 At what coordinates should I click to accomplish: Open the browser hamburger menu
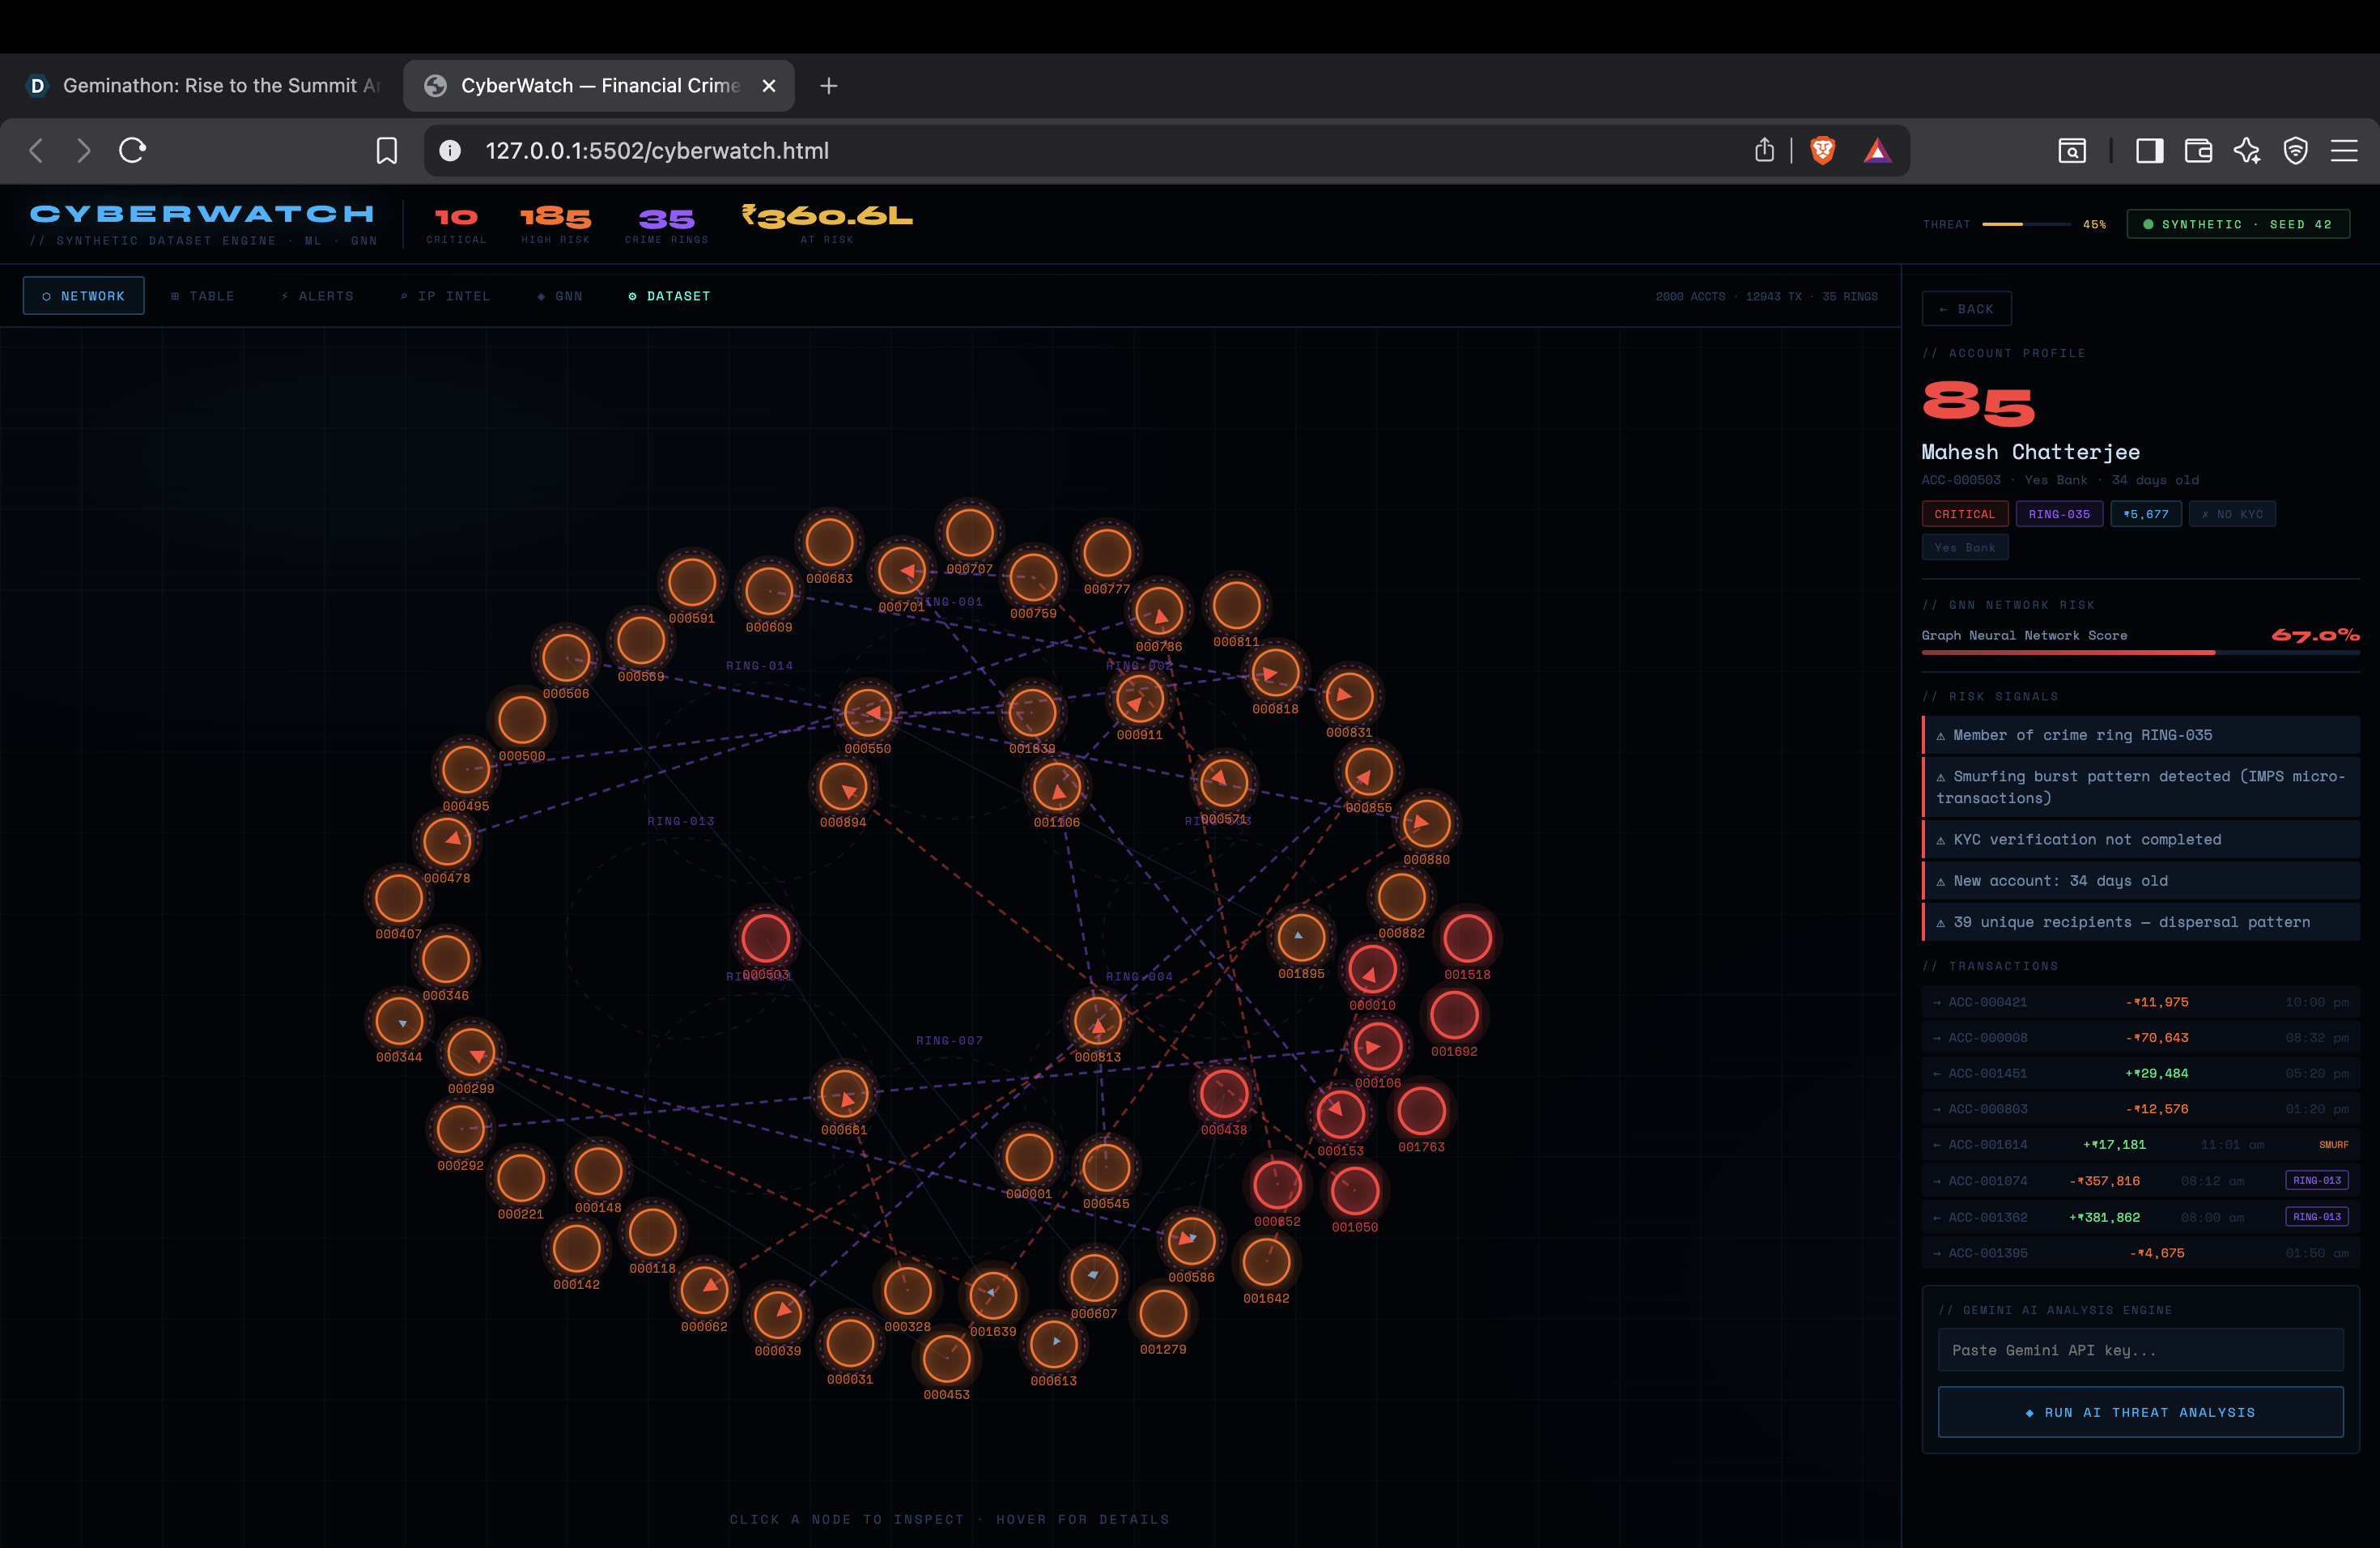pyautogui.click(x=2344, y=150)
